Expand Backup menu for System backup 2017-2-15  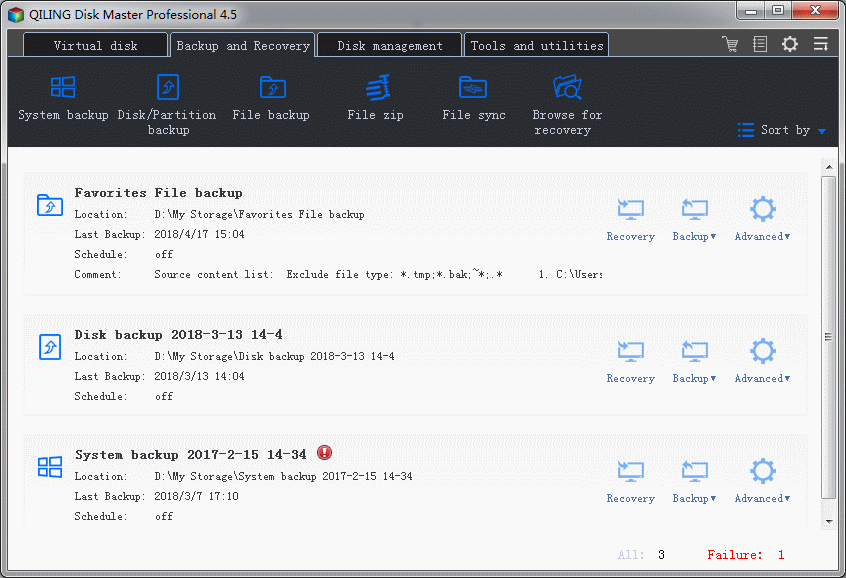(694, 481)
